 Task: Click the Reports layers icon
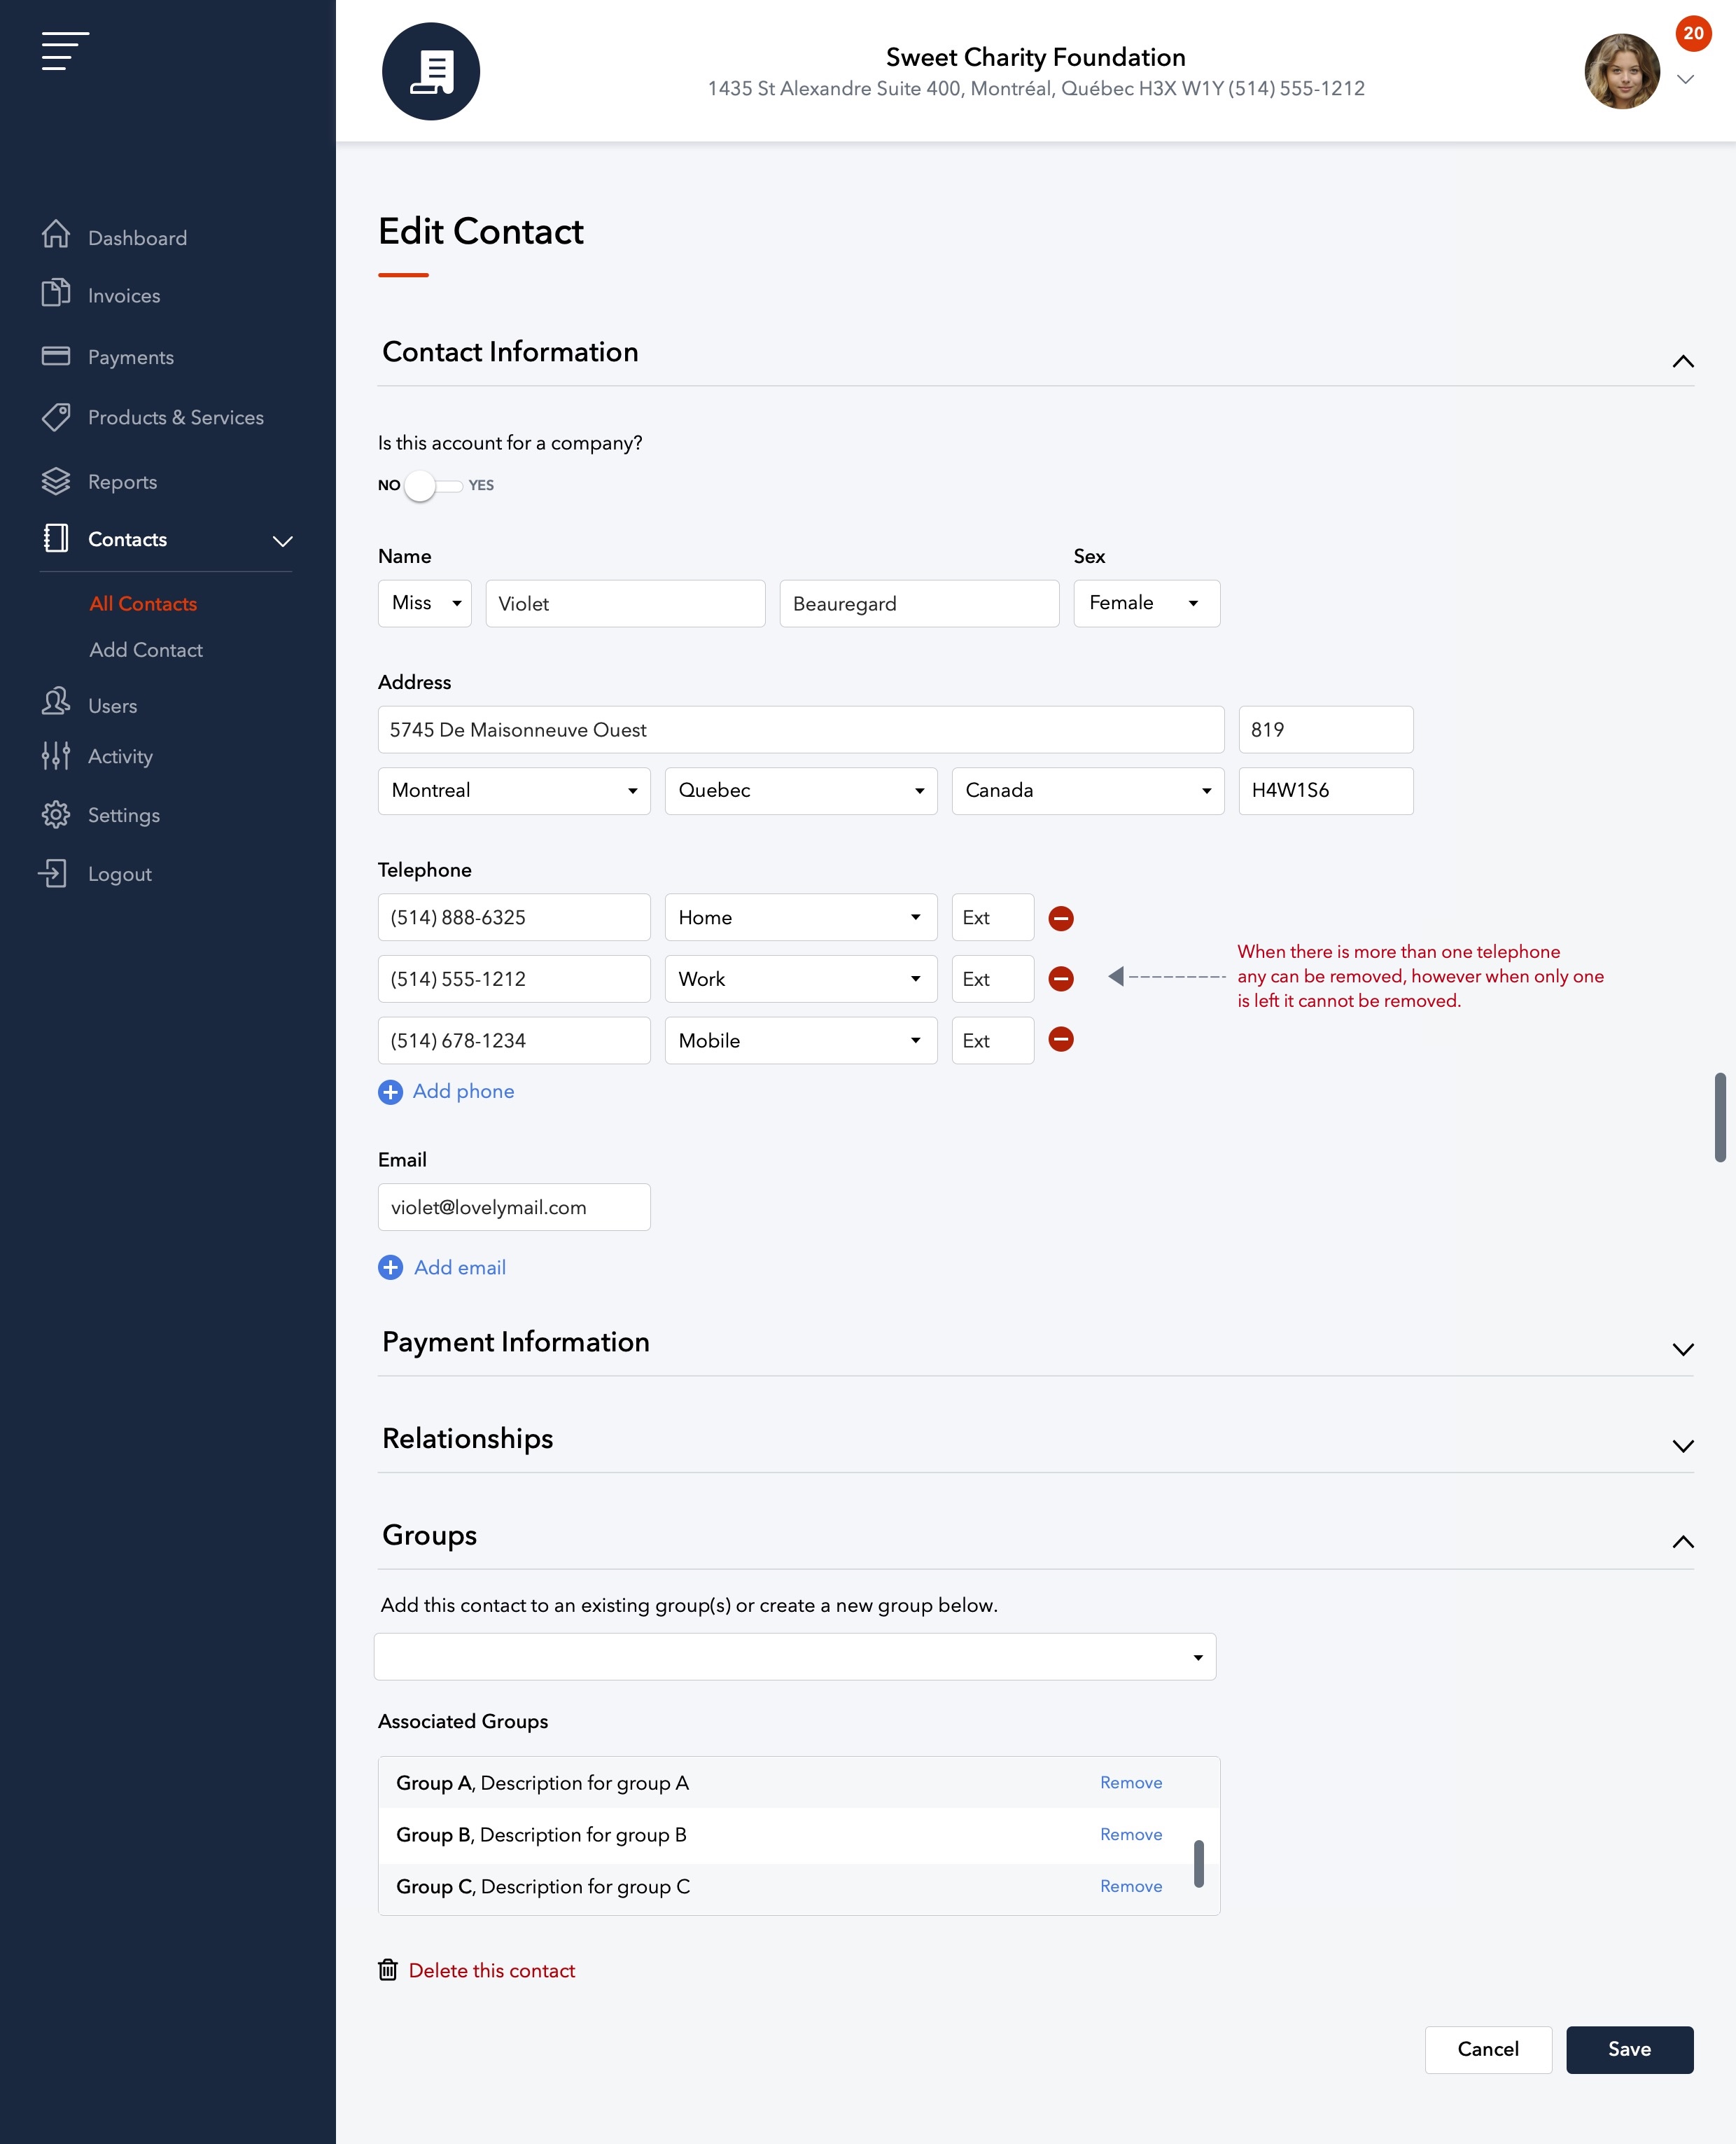pyautogui.click(x=56, y=481)
